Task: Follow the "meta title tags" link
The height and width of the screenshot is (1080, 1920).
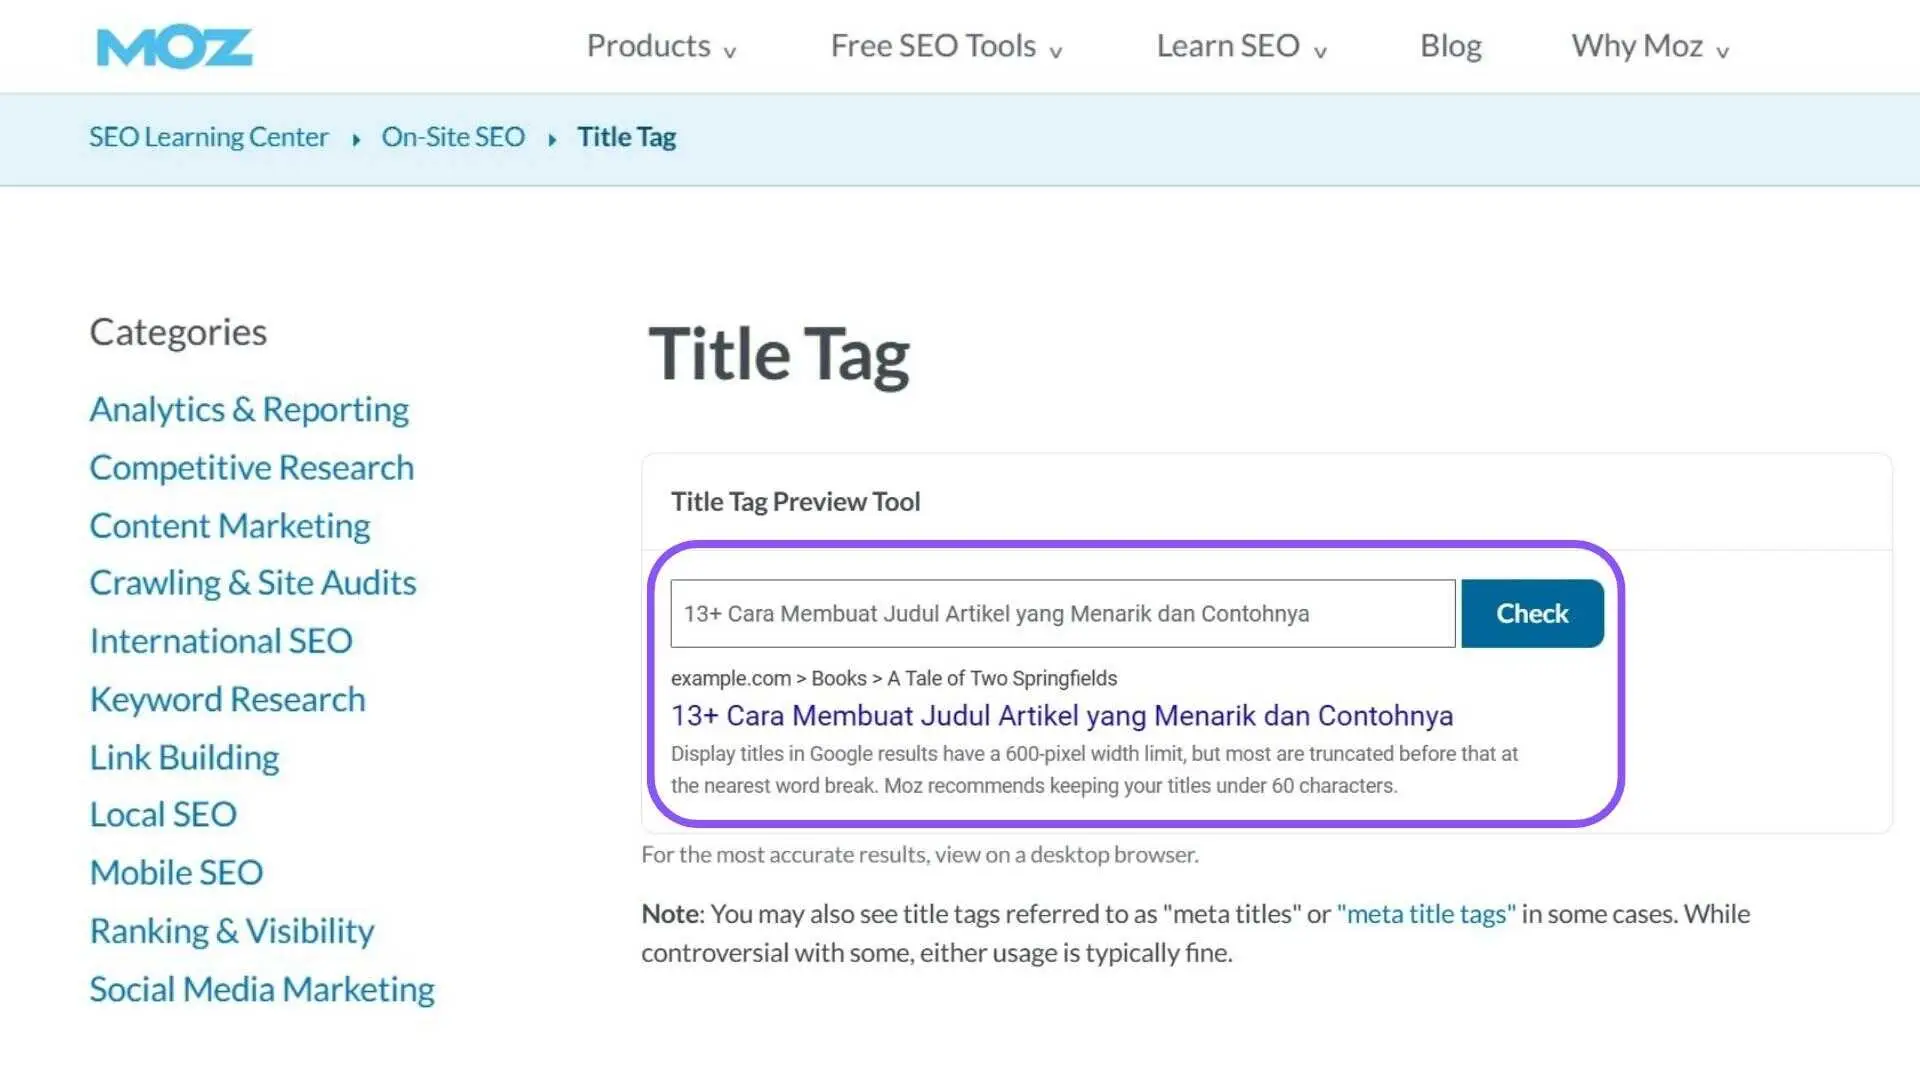Action: pyautogui.click(x=1425, y=914)
